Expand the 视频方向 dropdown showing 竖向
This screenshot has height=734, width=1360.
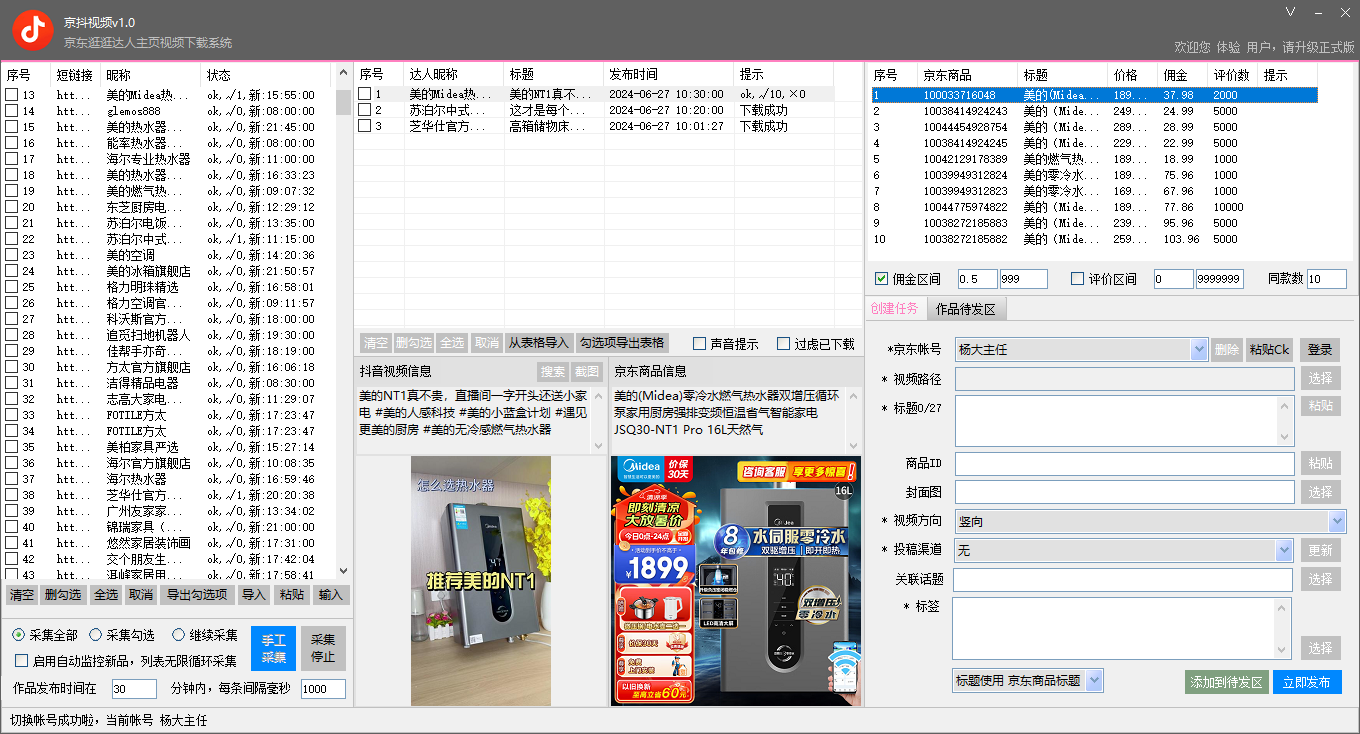1337,521
